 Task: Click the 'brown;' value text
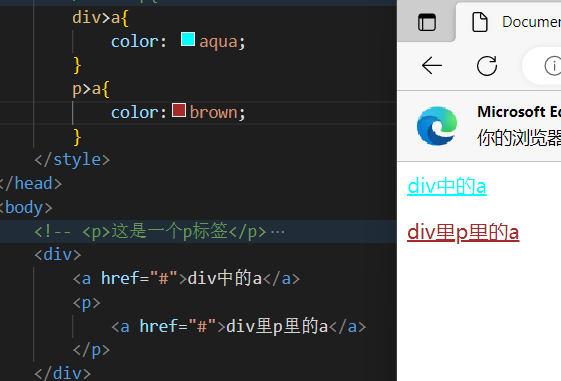coord(218,113)
